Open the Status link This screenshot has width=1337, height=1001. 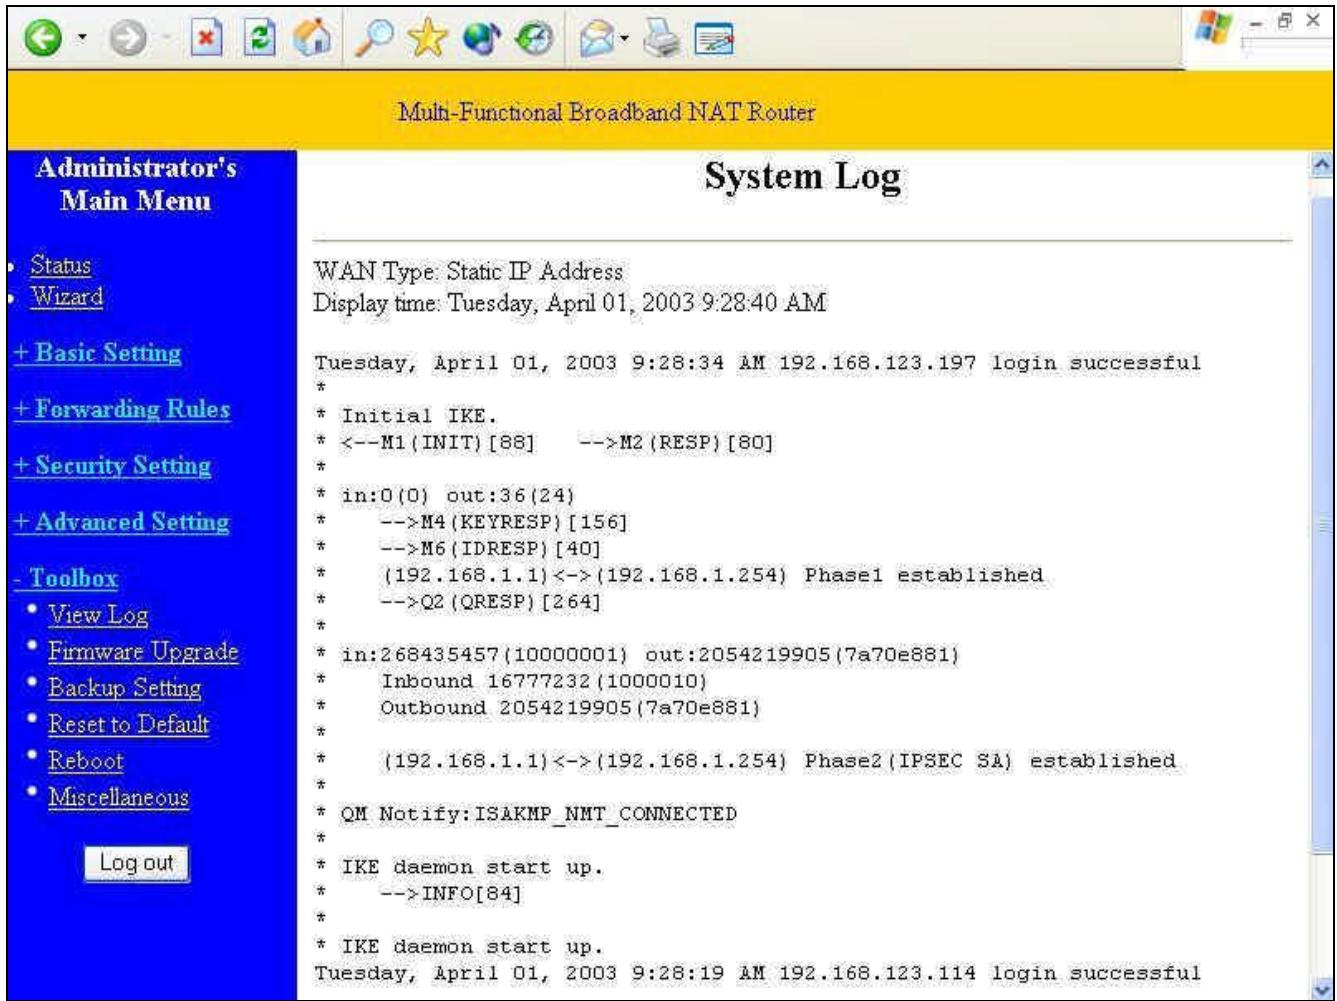(60, 266)
